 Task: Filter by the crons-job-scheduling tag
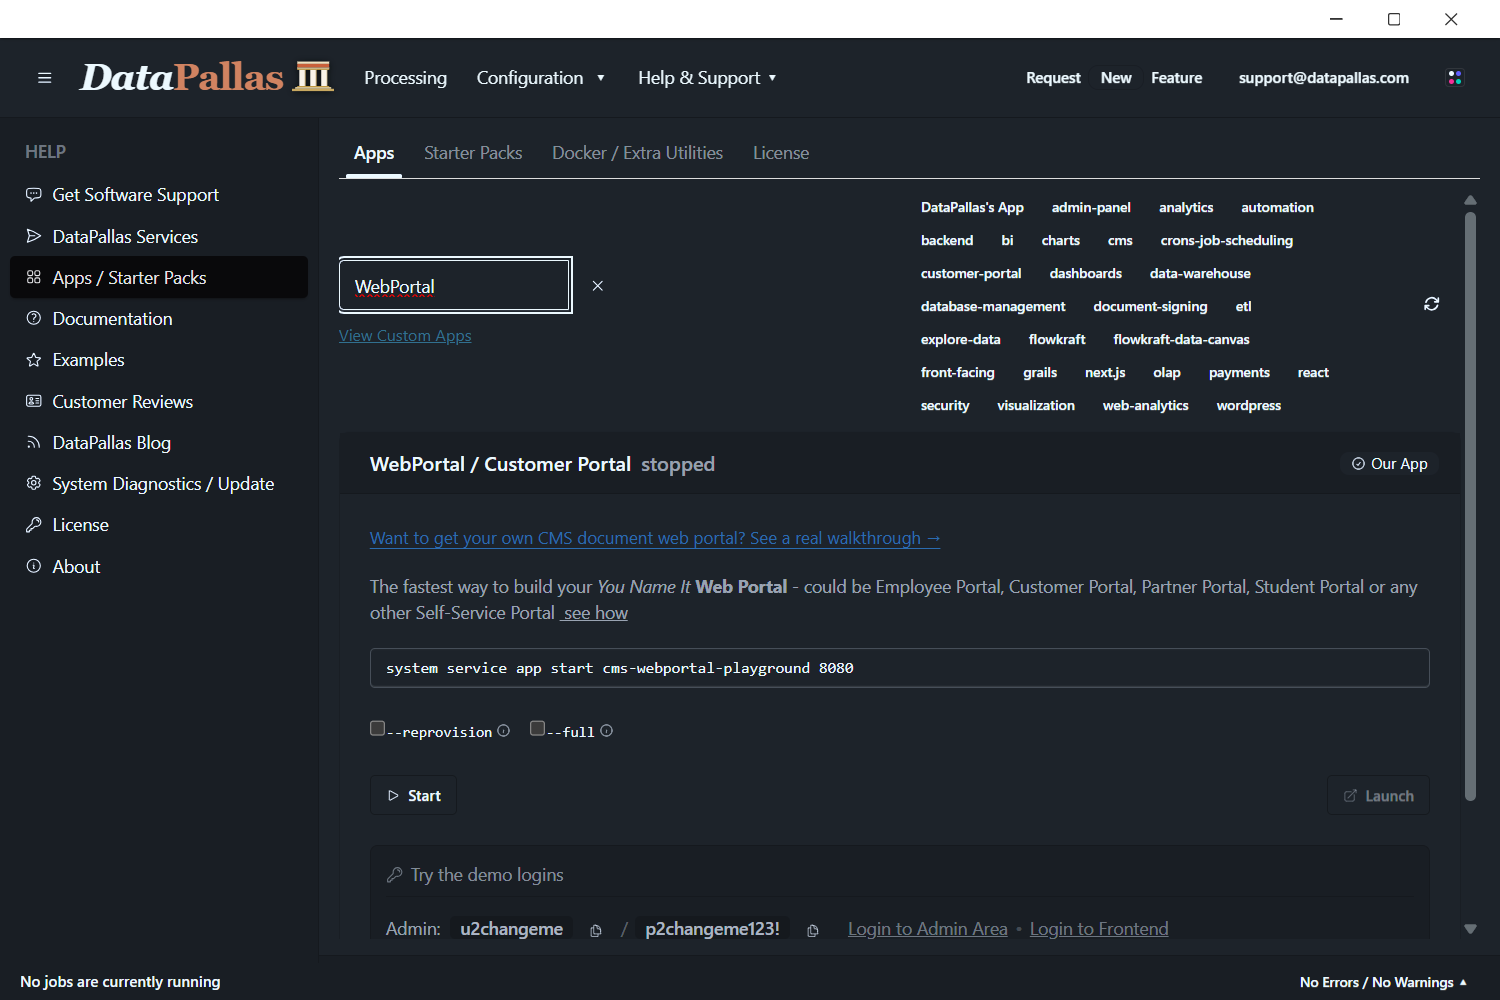pos(1226,241)
